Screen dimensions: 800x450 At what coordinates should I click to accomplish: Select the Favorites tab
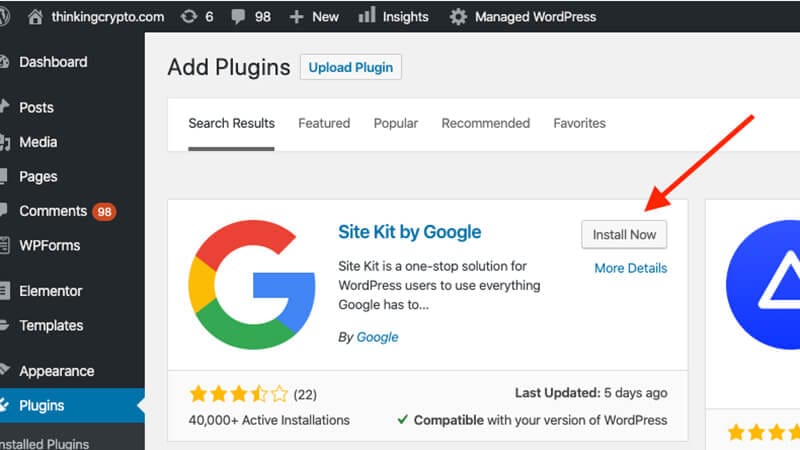[579, 123]
